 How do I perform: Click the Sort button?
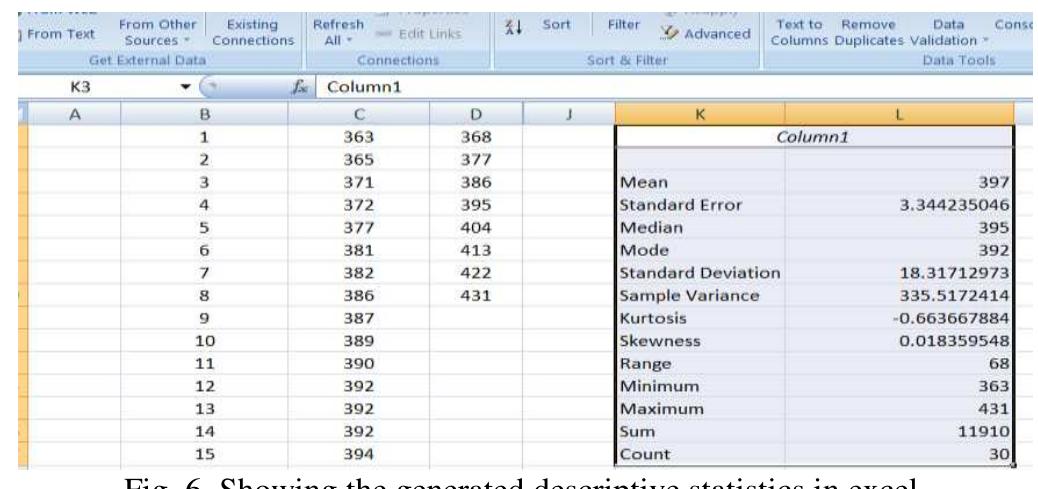556,25
